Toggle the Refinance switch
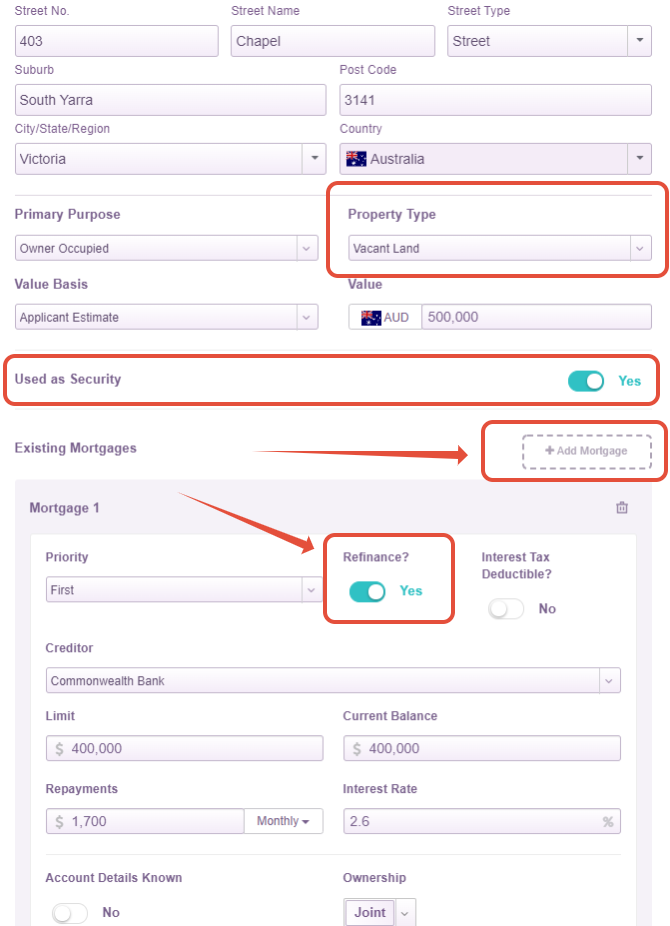Screen dimensions: 670x926 coord(367,591)
